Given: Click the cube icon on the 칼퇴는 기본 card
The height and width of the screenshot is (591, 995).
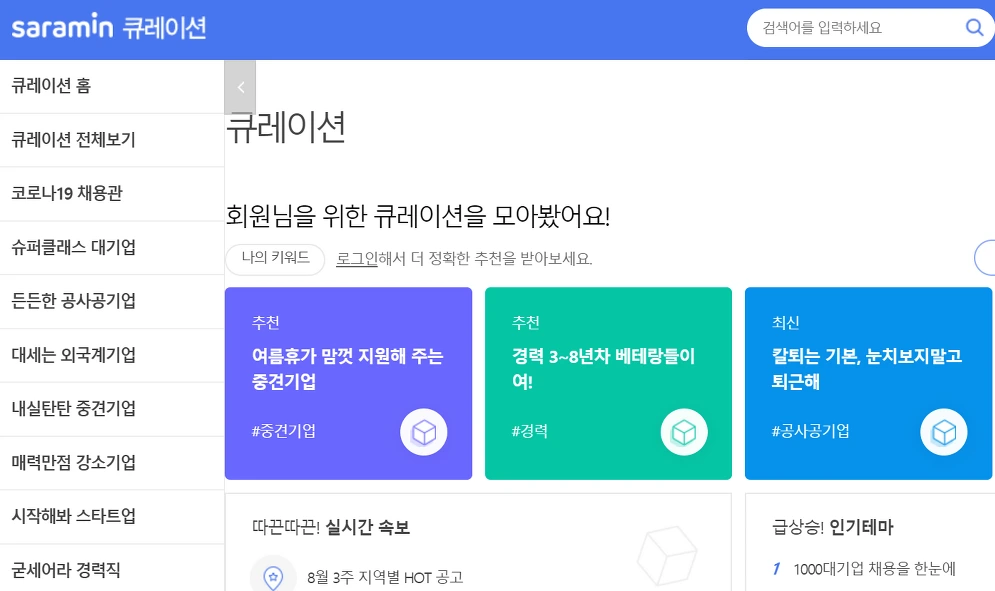Looking at the screenshot, I should tap(943, 432).
